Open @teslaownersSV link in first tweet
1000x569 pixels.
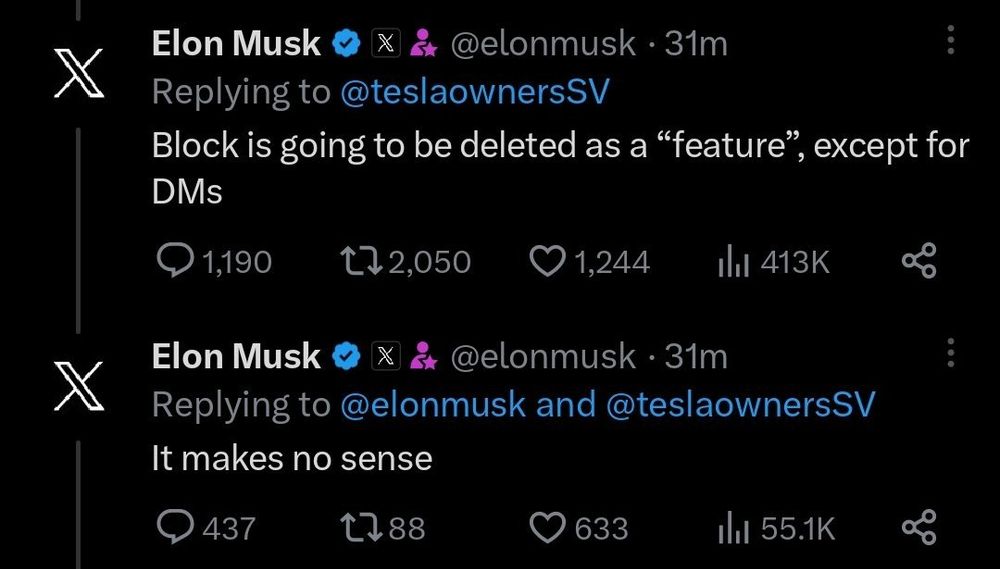point(475,92)
